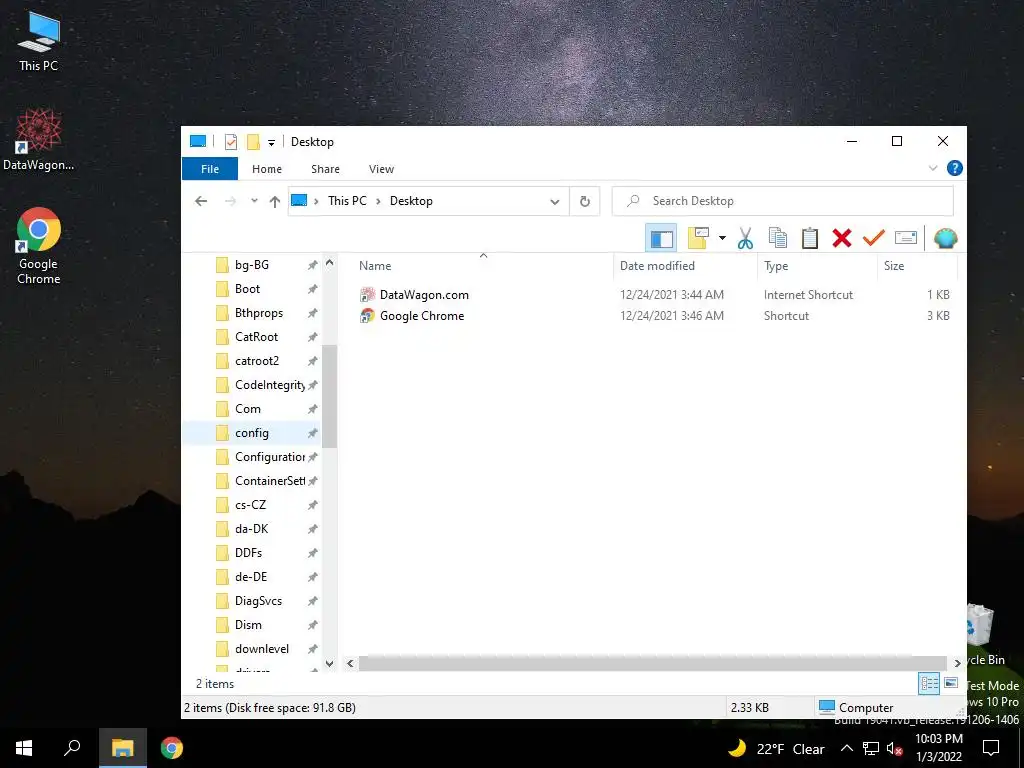
Task: Sort by the Size column header
Action: [894, 266]
